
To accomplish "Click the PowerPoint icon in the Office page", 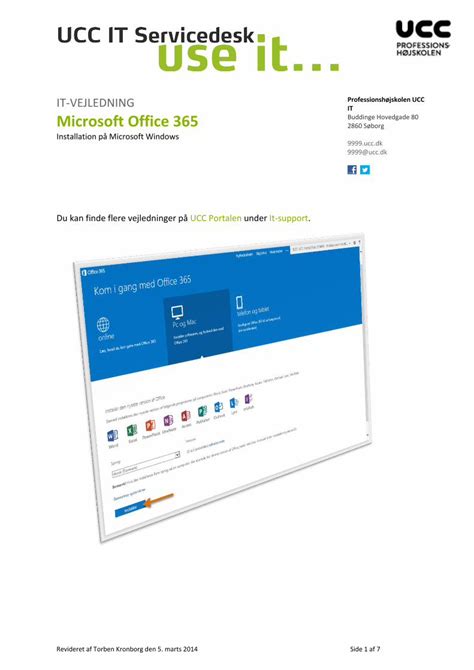I will (150, 425).
